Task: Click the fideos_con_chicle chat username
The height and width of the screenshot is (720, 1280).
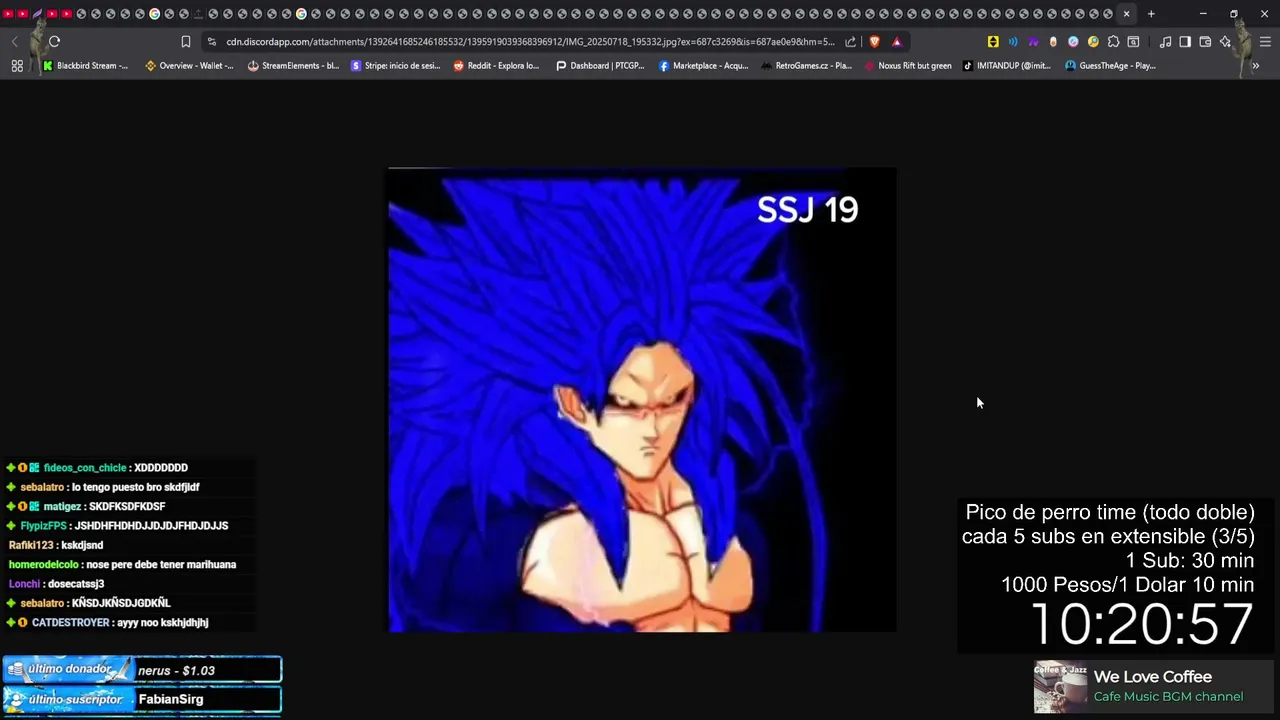Action: (85, 468)
